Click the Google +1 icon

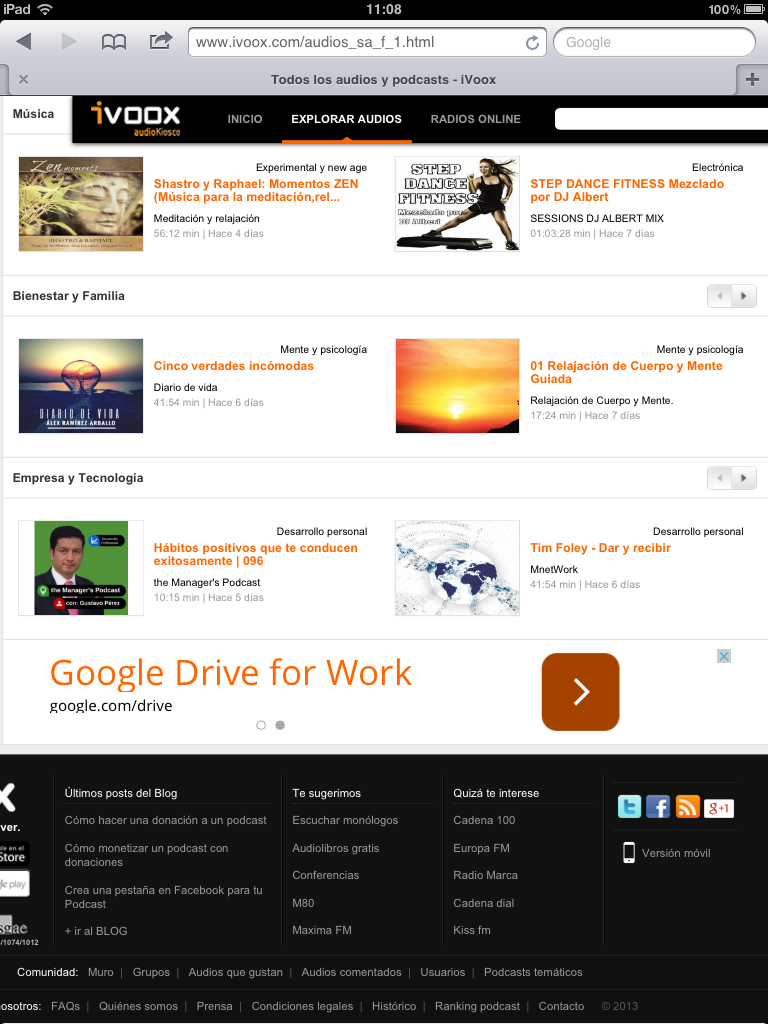[x=719, y=808]
